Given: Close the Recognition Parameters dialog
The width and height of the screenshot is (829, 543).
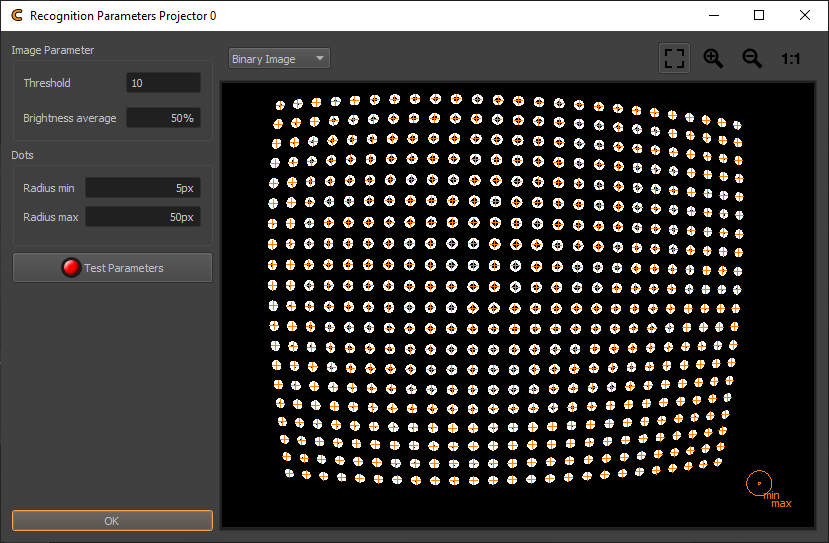Looking at the screenshot, I should click(x=805, y=16).
